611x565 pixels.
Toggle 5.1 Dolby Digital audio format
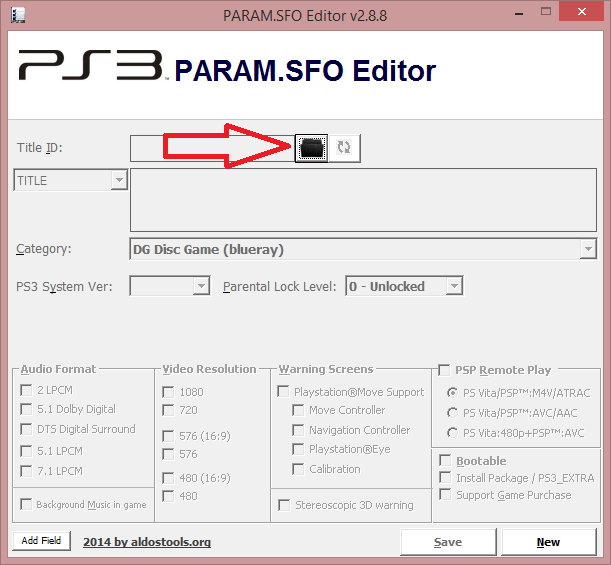(26, 409)
